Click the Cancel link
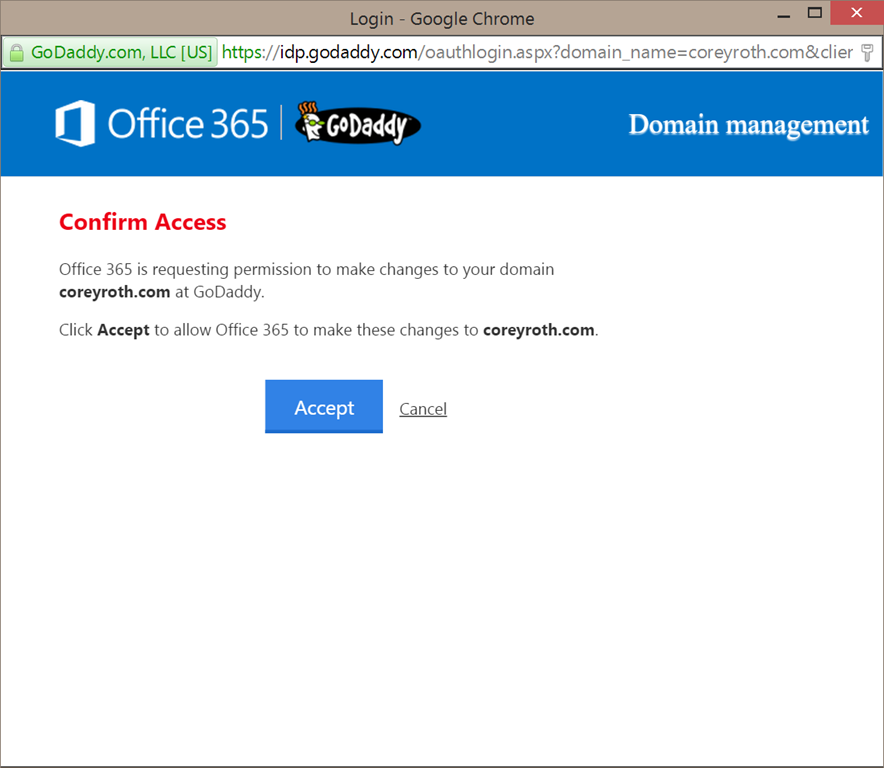The image size is (884, 768). click(x=423, y=409)
